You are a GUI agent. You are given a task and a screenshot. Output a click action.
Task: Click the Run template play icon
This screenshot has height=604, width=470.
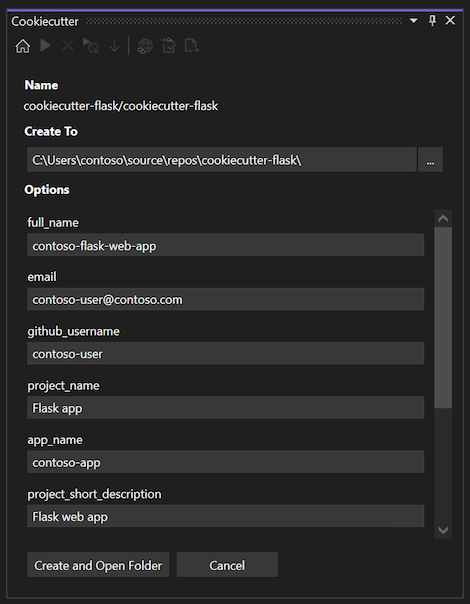[x=45, y=46]
